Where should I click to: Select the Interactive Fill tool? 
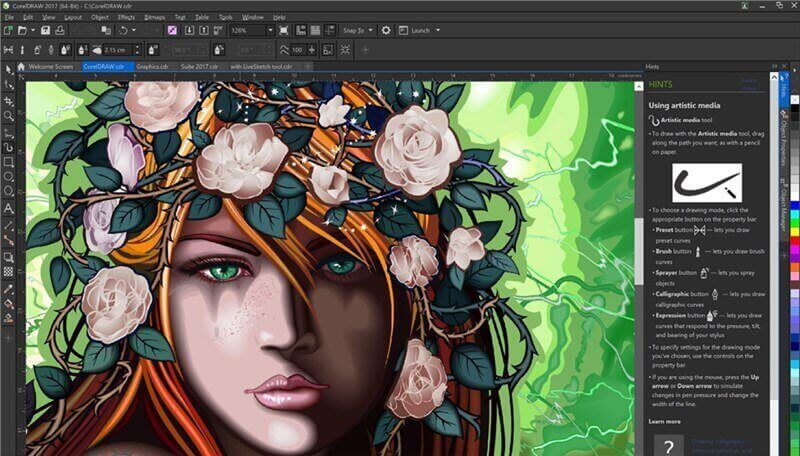click(8, 304)
